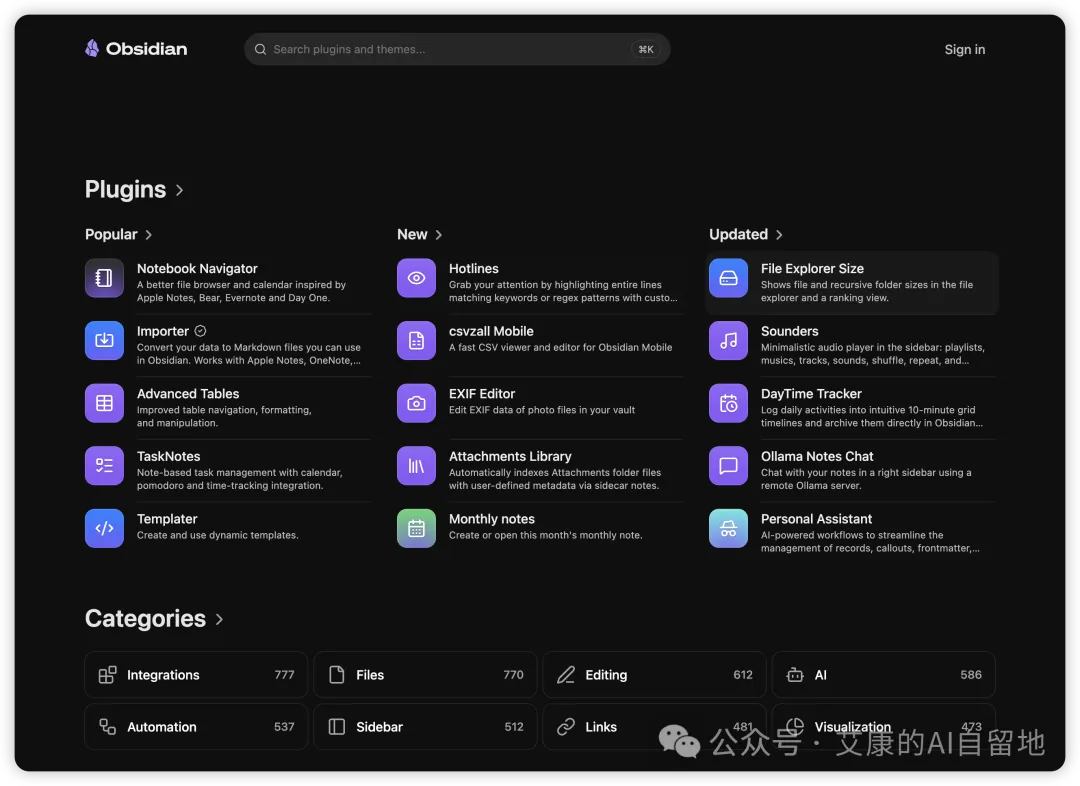Open the Automation category card
This screenshot has width=1080, height=786.
coord(196,727)
